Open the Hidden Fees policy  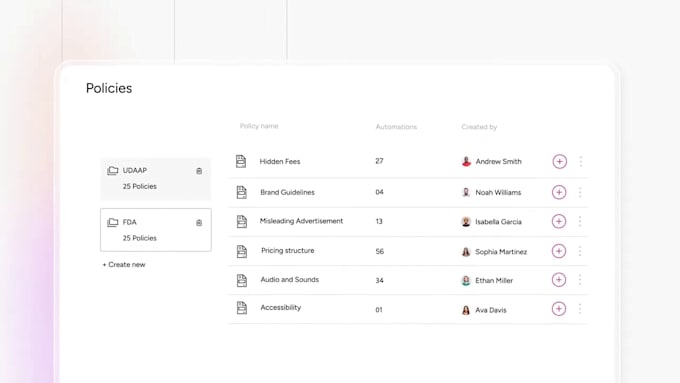(280, 161)
